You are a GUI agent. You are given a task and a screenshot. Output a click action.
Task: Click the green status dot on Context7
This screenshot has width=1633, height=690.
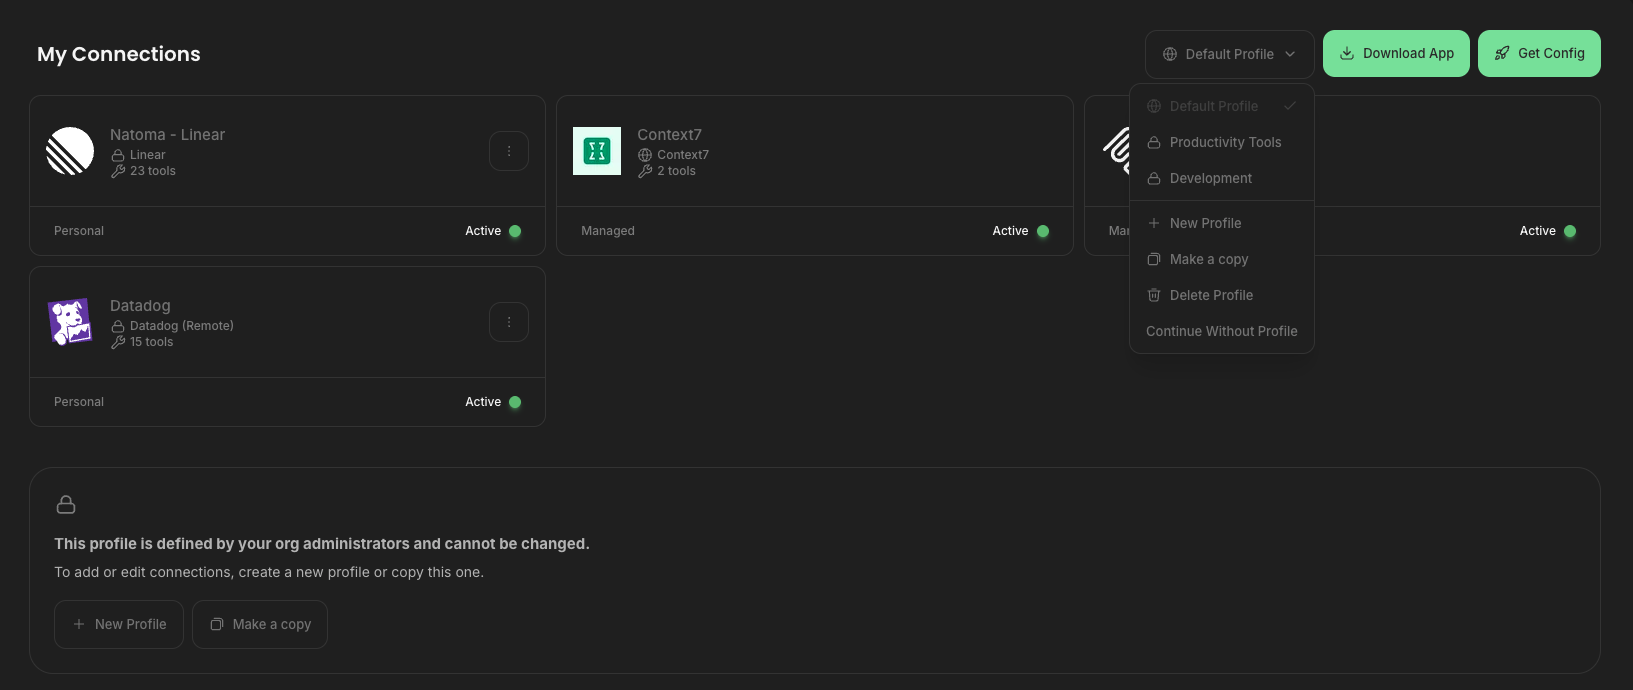1043,231
